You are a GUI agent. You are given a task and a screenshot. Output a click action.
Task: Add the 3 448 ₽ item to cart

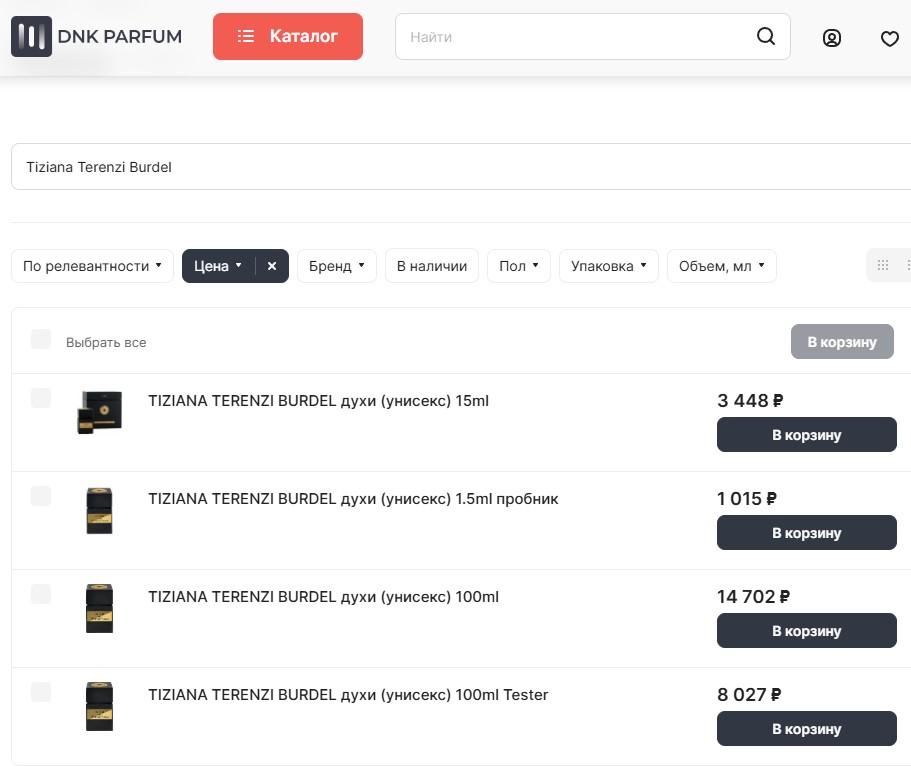(806, 435)
